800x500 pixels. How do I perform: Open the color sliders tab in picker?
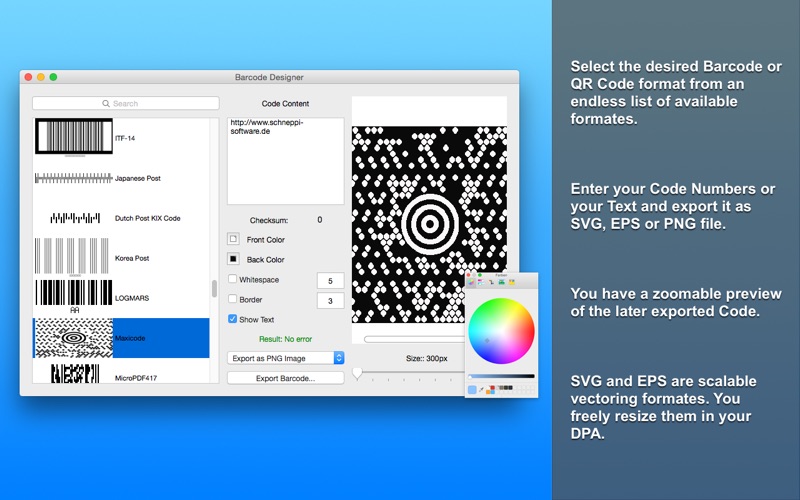tap(481, 282)
